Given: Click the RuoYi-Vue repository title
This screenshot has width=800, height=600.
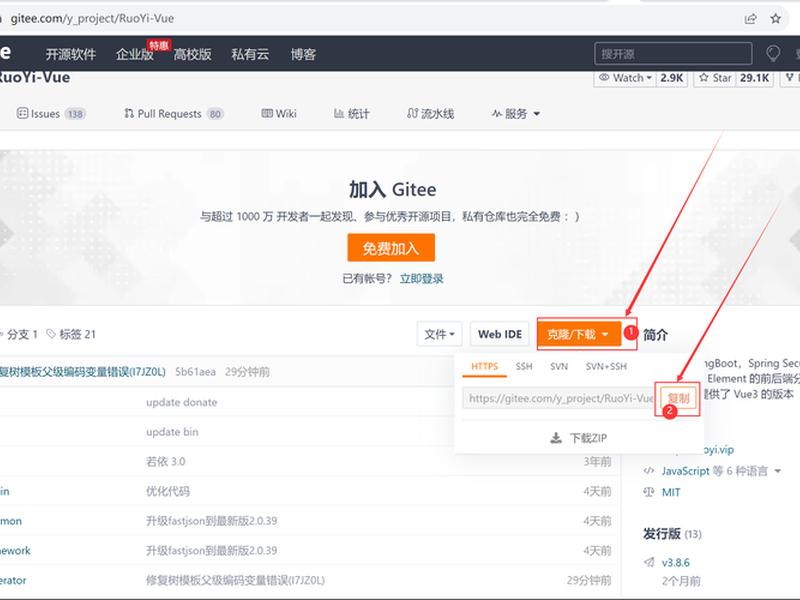Looking at the screenshot, I should tap(34, 78).
